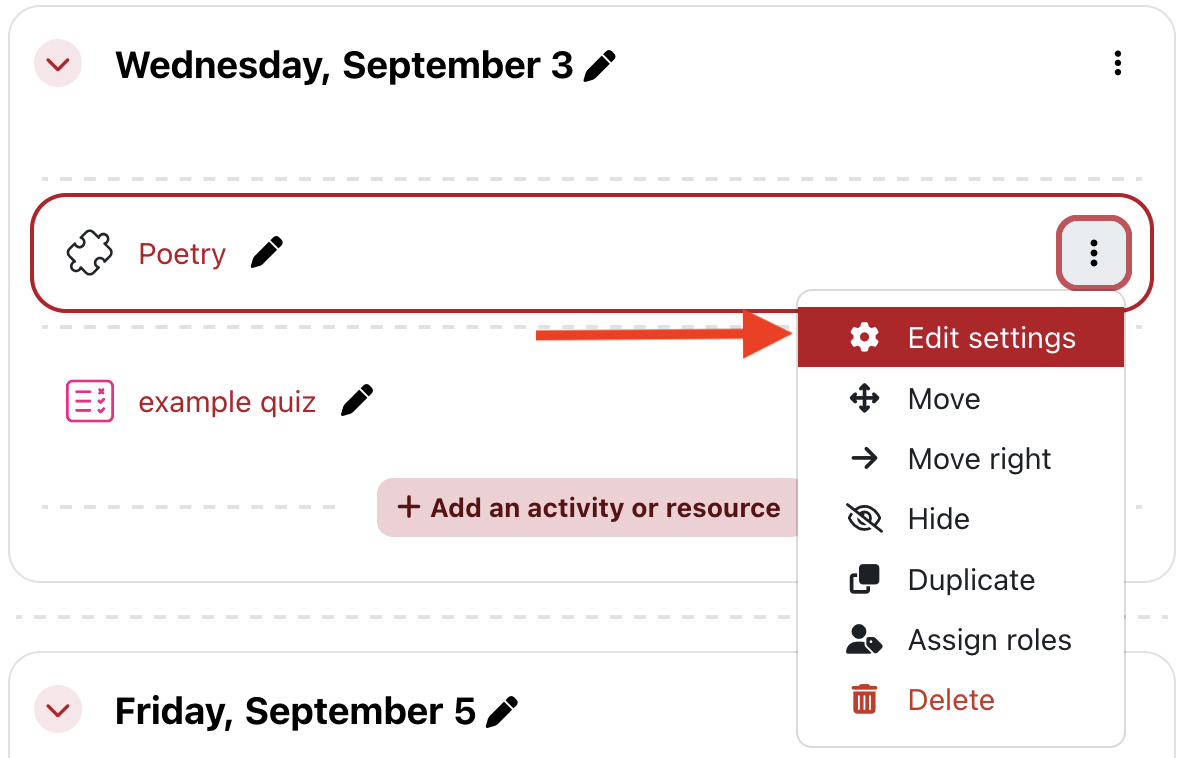Viewport: 1184px width, 758px height.
Task: Click the person icon beside Assign roles
Action: click(866, 639)
